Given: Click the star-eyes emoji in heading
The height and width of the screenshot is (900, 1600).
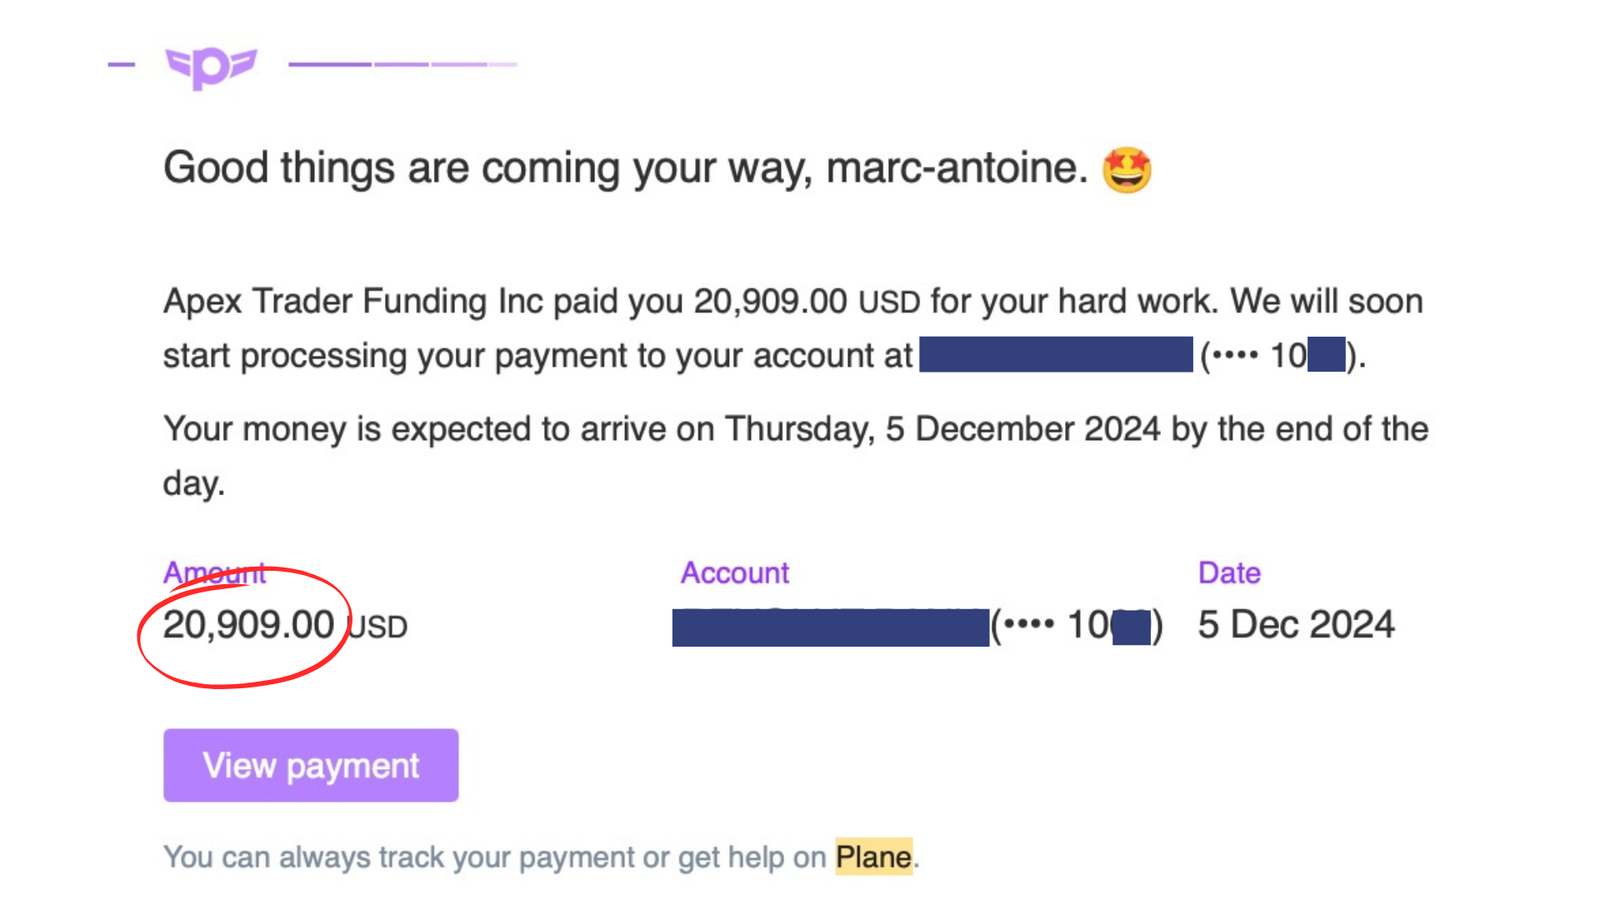Looking at the screenshot, I should (1127, 169).
